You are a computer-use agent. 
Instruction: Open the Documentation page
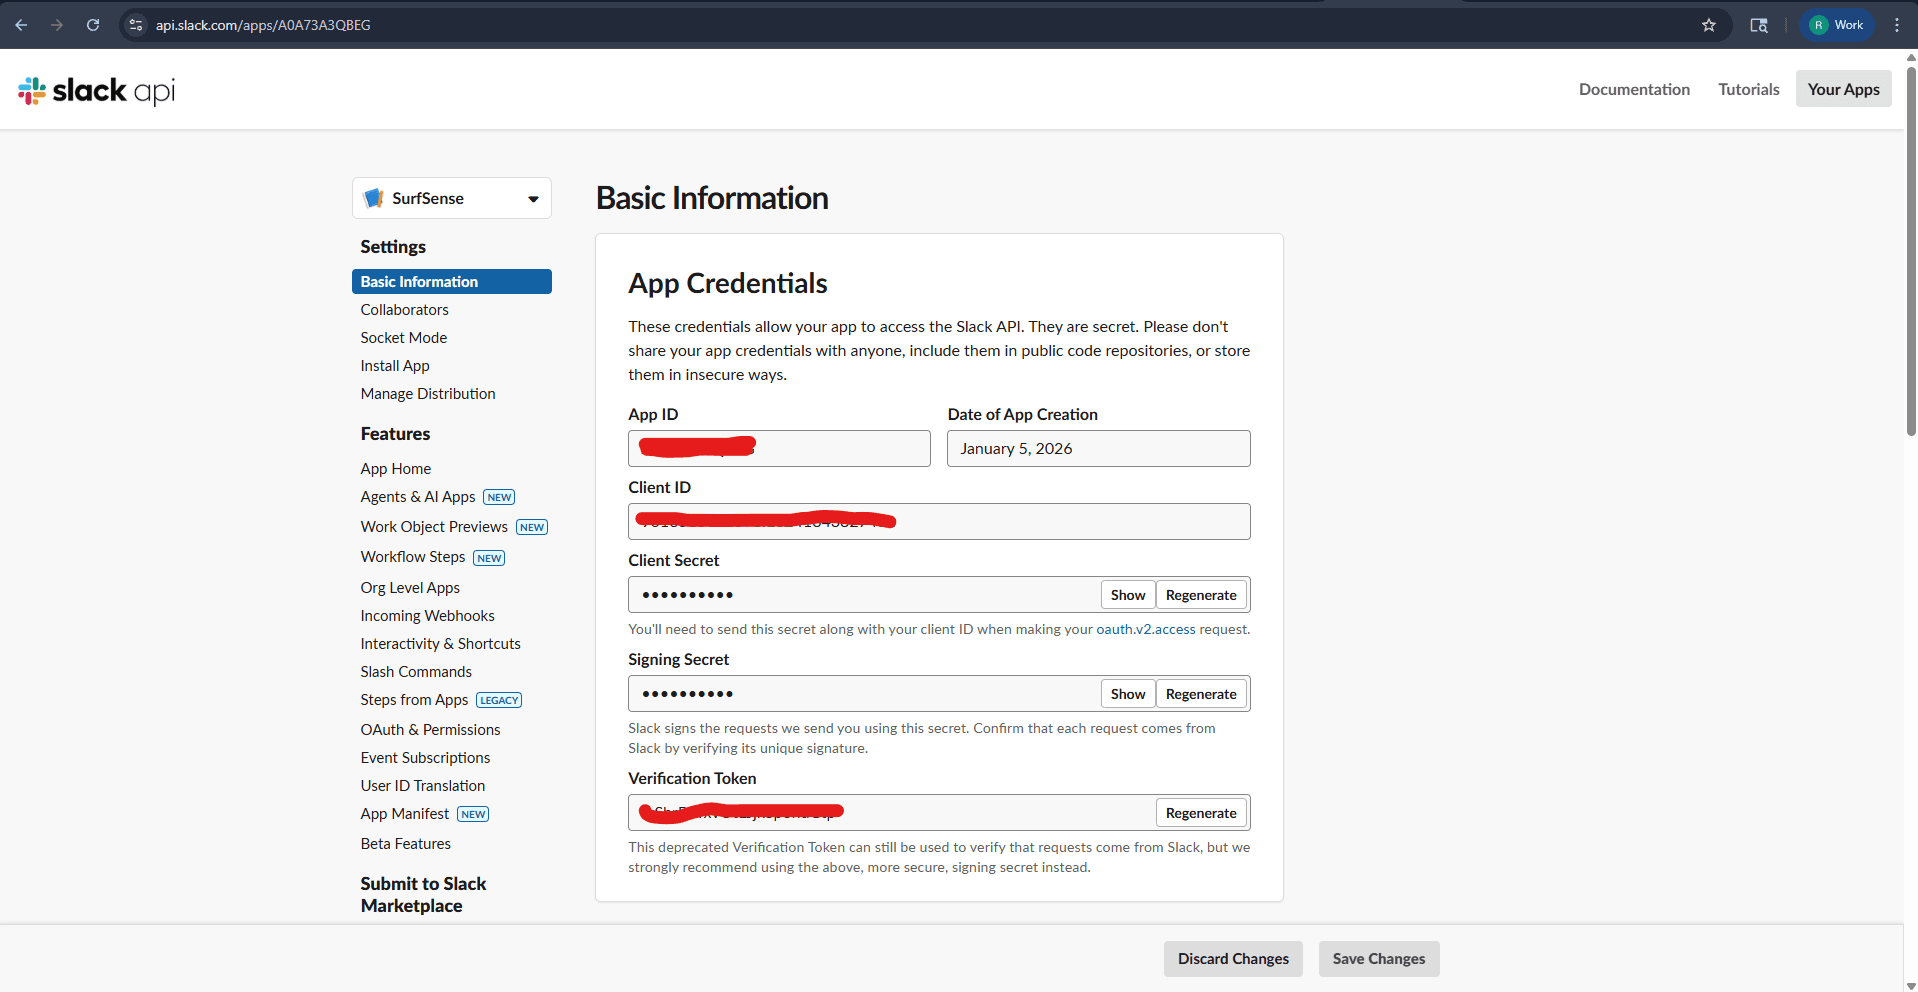coord(1634,89)
